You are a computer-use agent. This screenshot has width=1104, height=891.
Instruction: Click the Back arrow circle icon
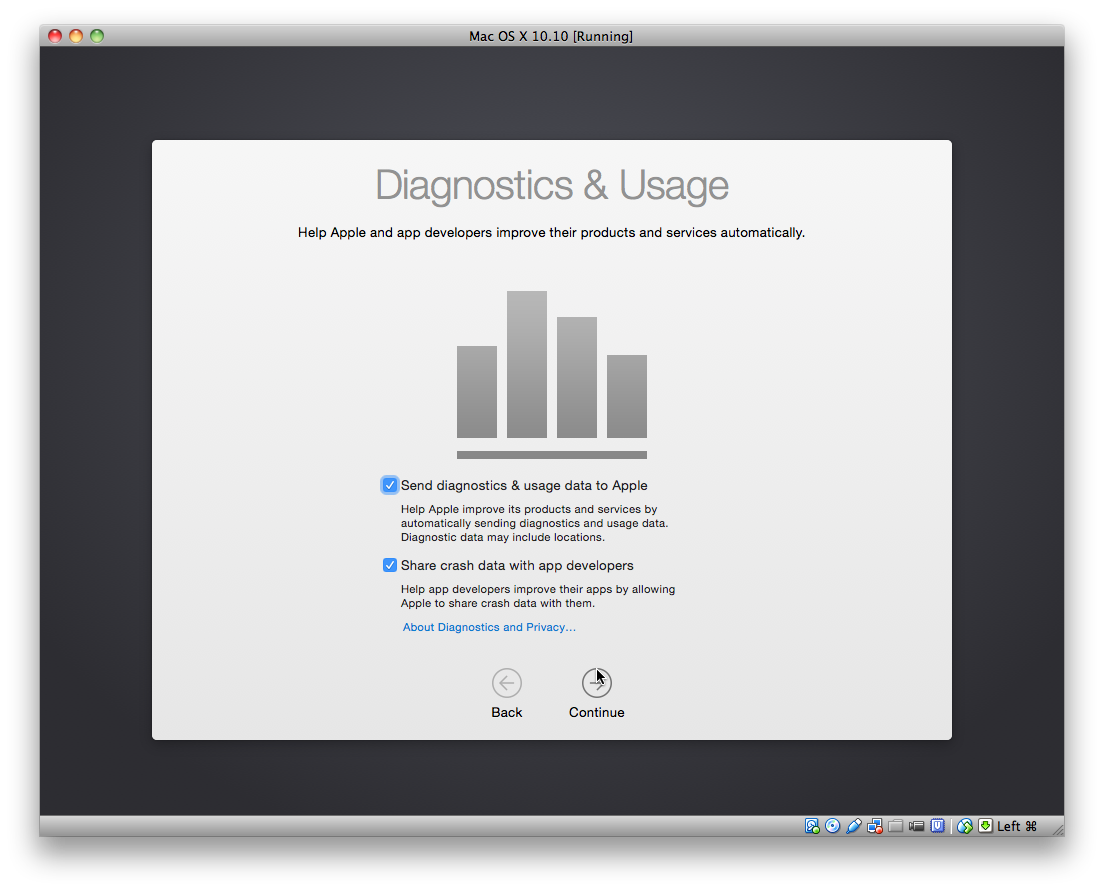[507, 683]
